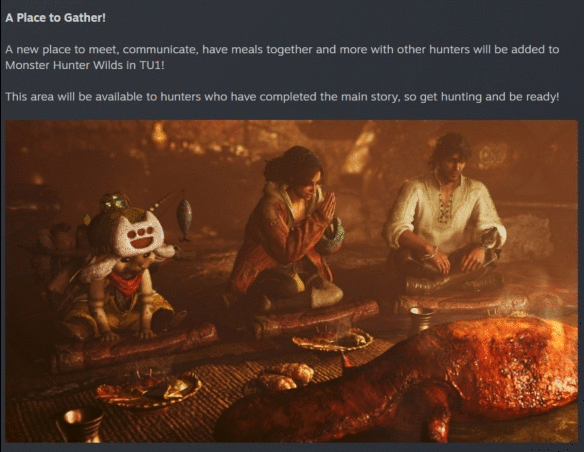Viewport: 584px width, 452px height.
Task: Click the "Monster Hunter Wilds in TU1!" text
Action: (85, 65)
